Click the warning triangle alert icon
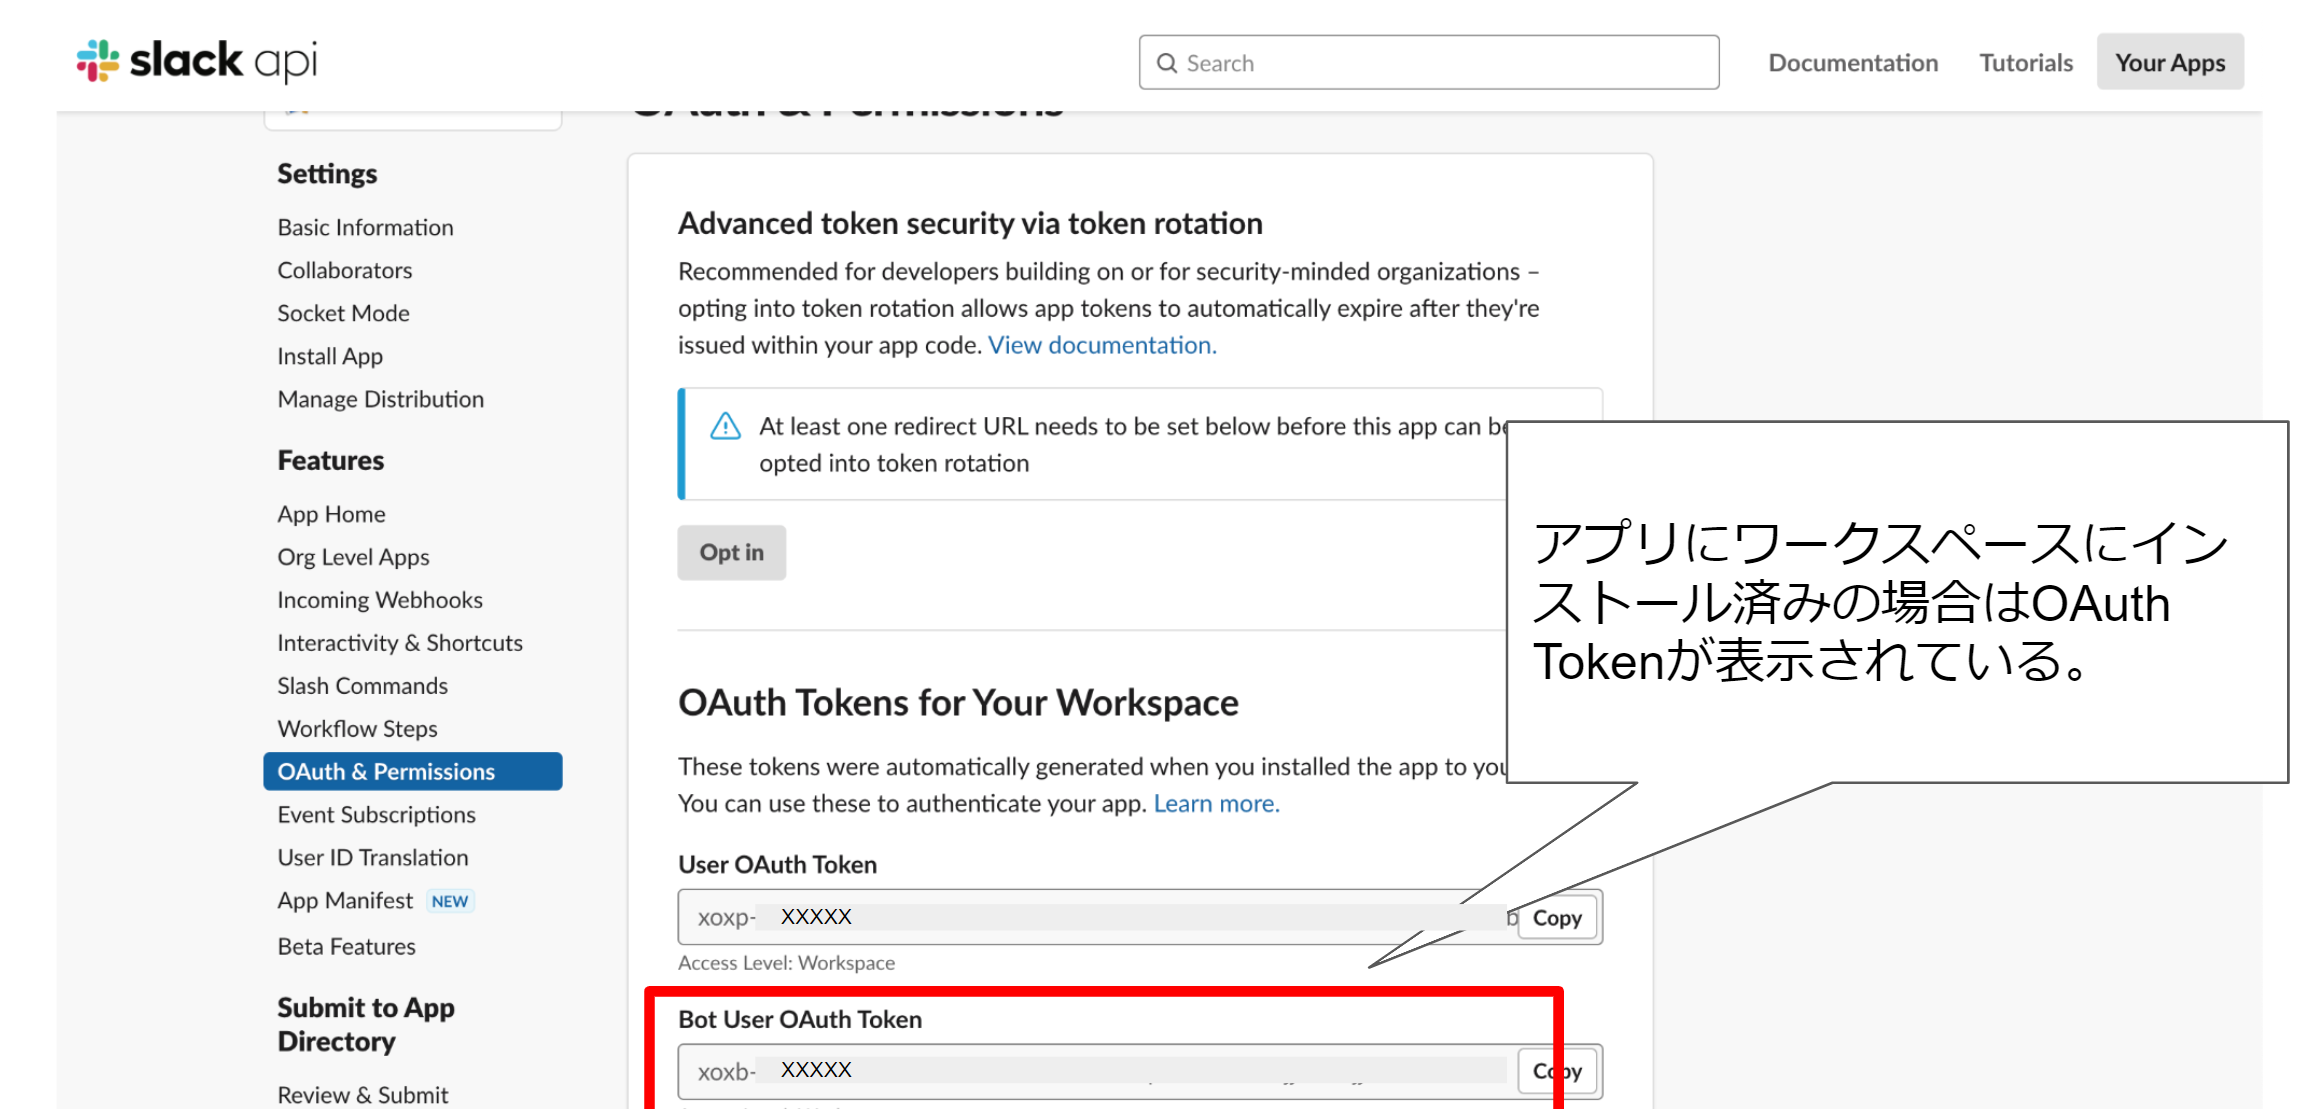Image resolution: width=2321 pixels, height=1109 pixels. click(724, 426)
